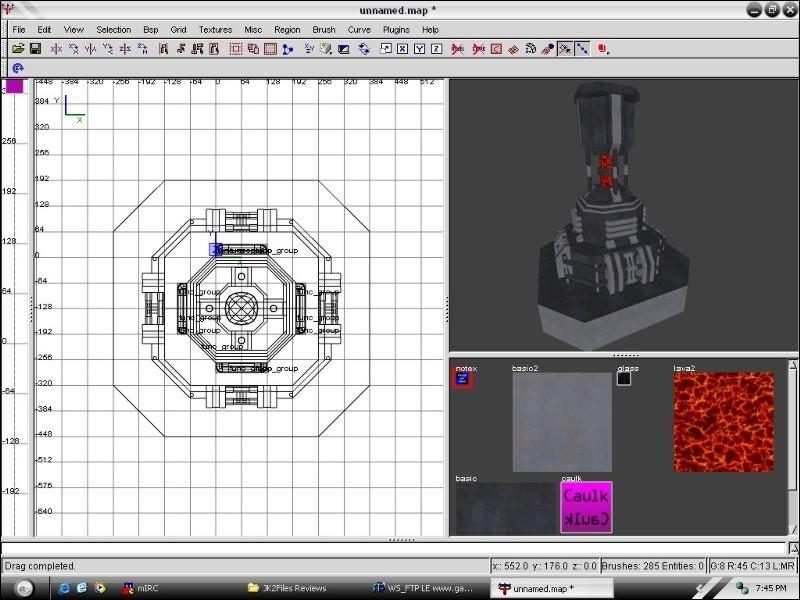Open the Bsp menu

click(150, 30)
